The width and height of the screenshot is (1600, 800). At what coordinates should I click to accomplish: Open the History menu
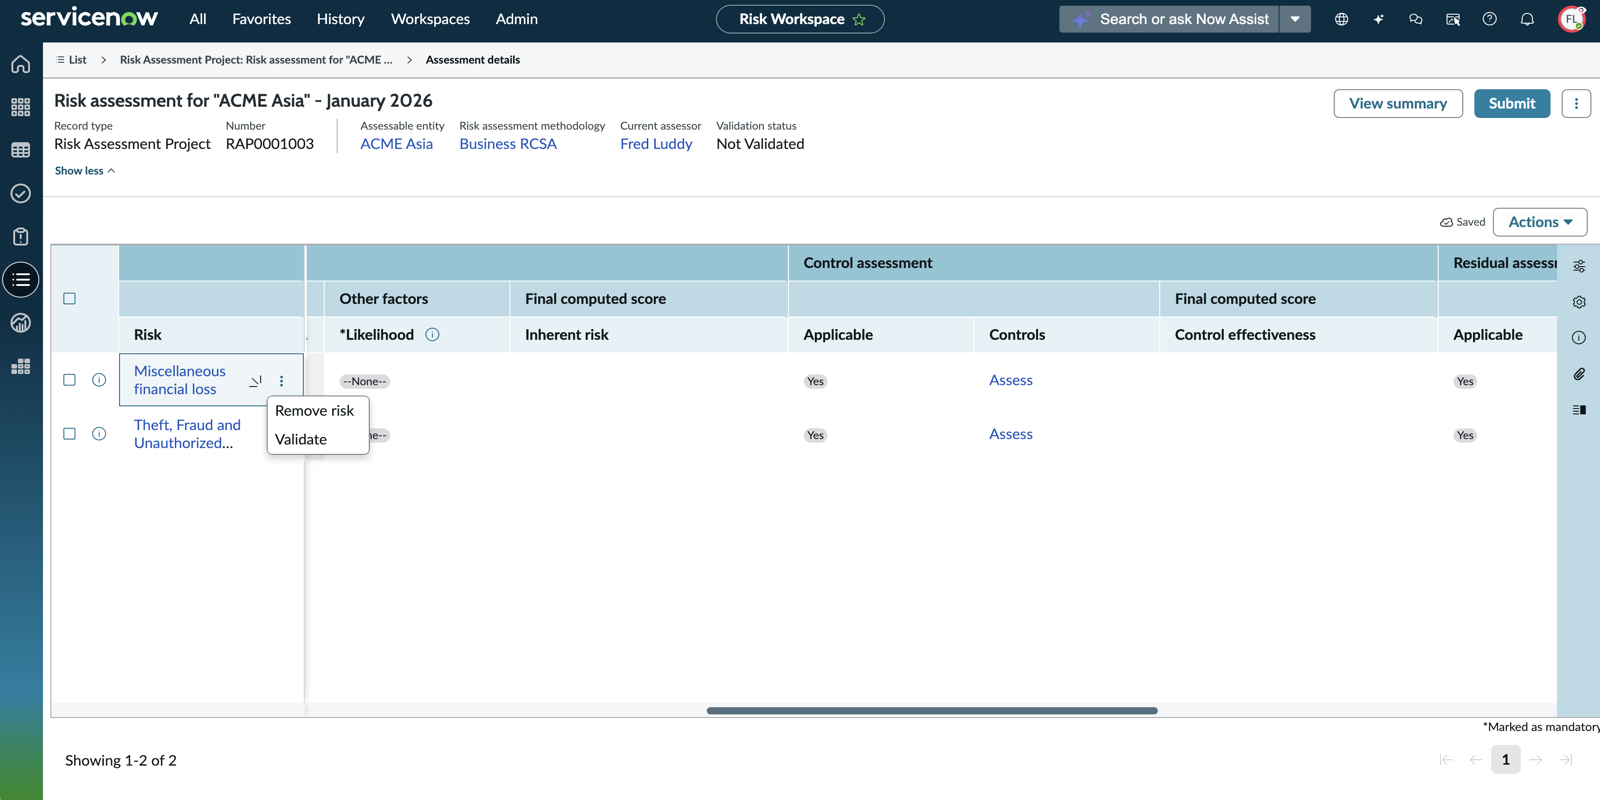coord(341,19)
